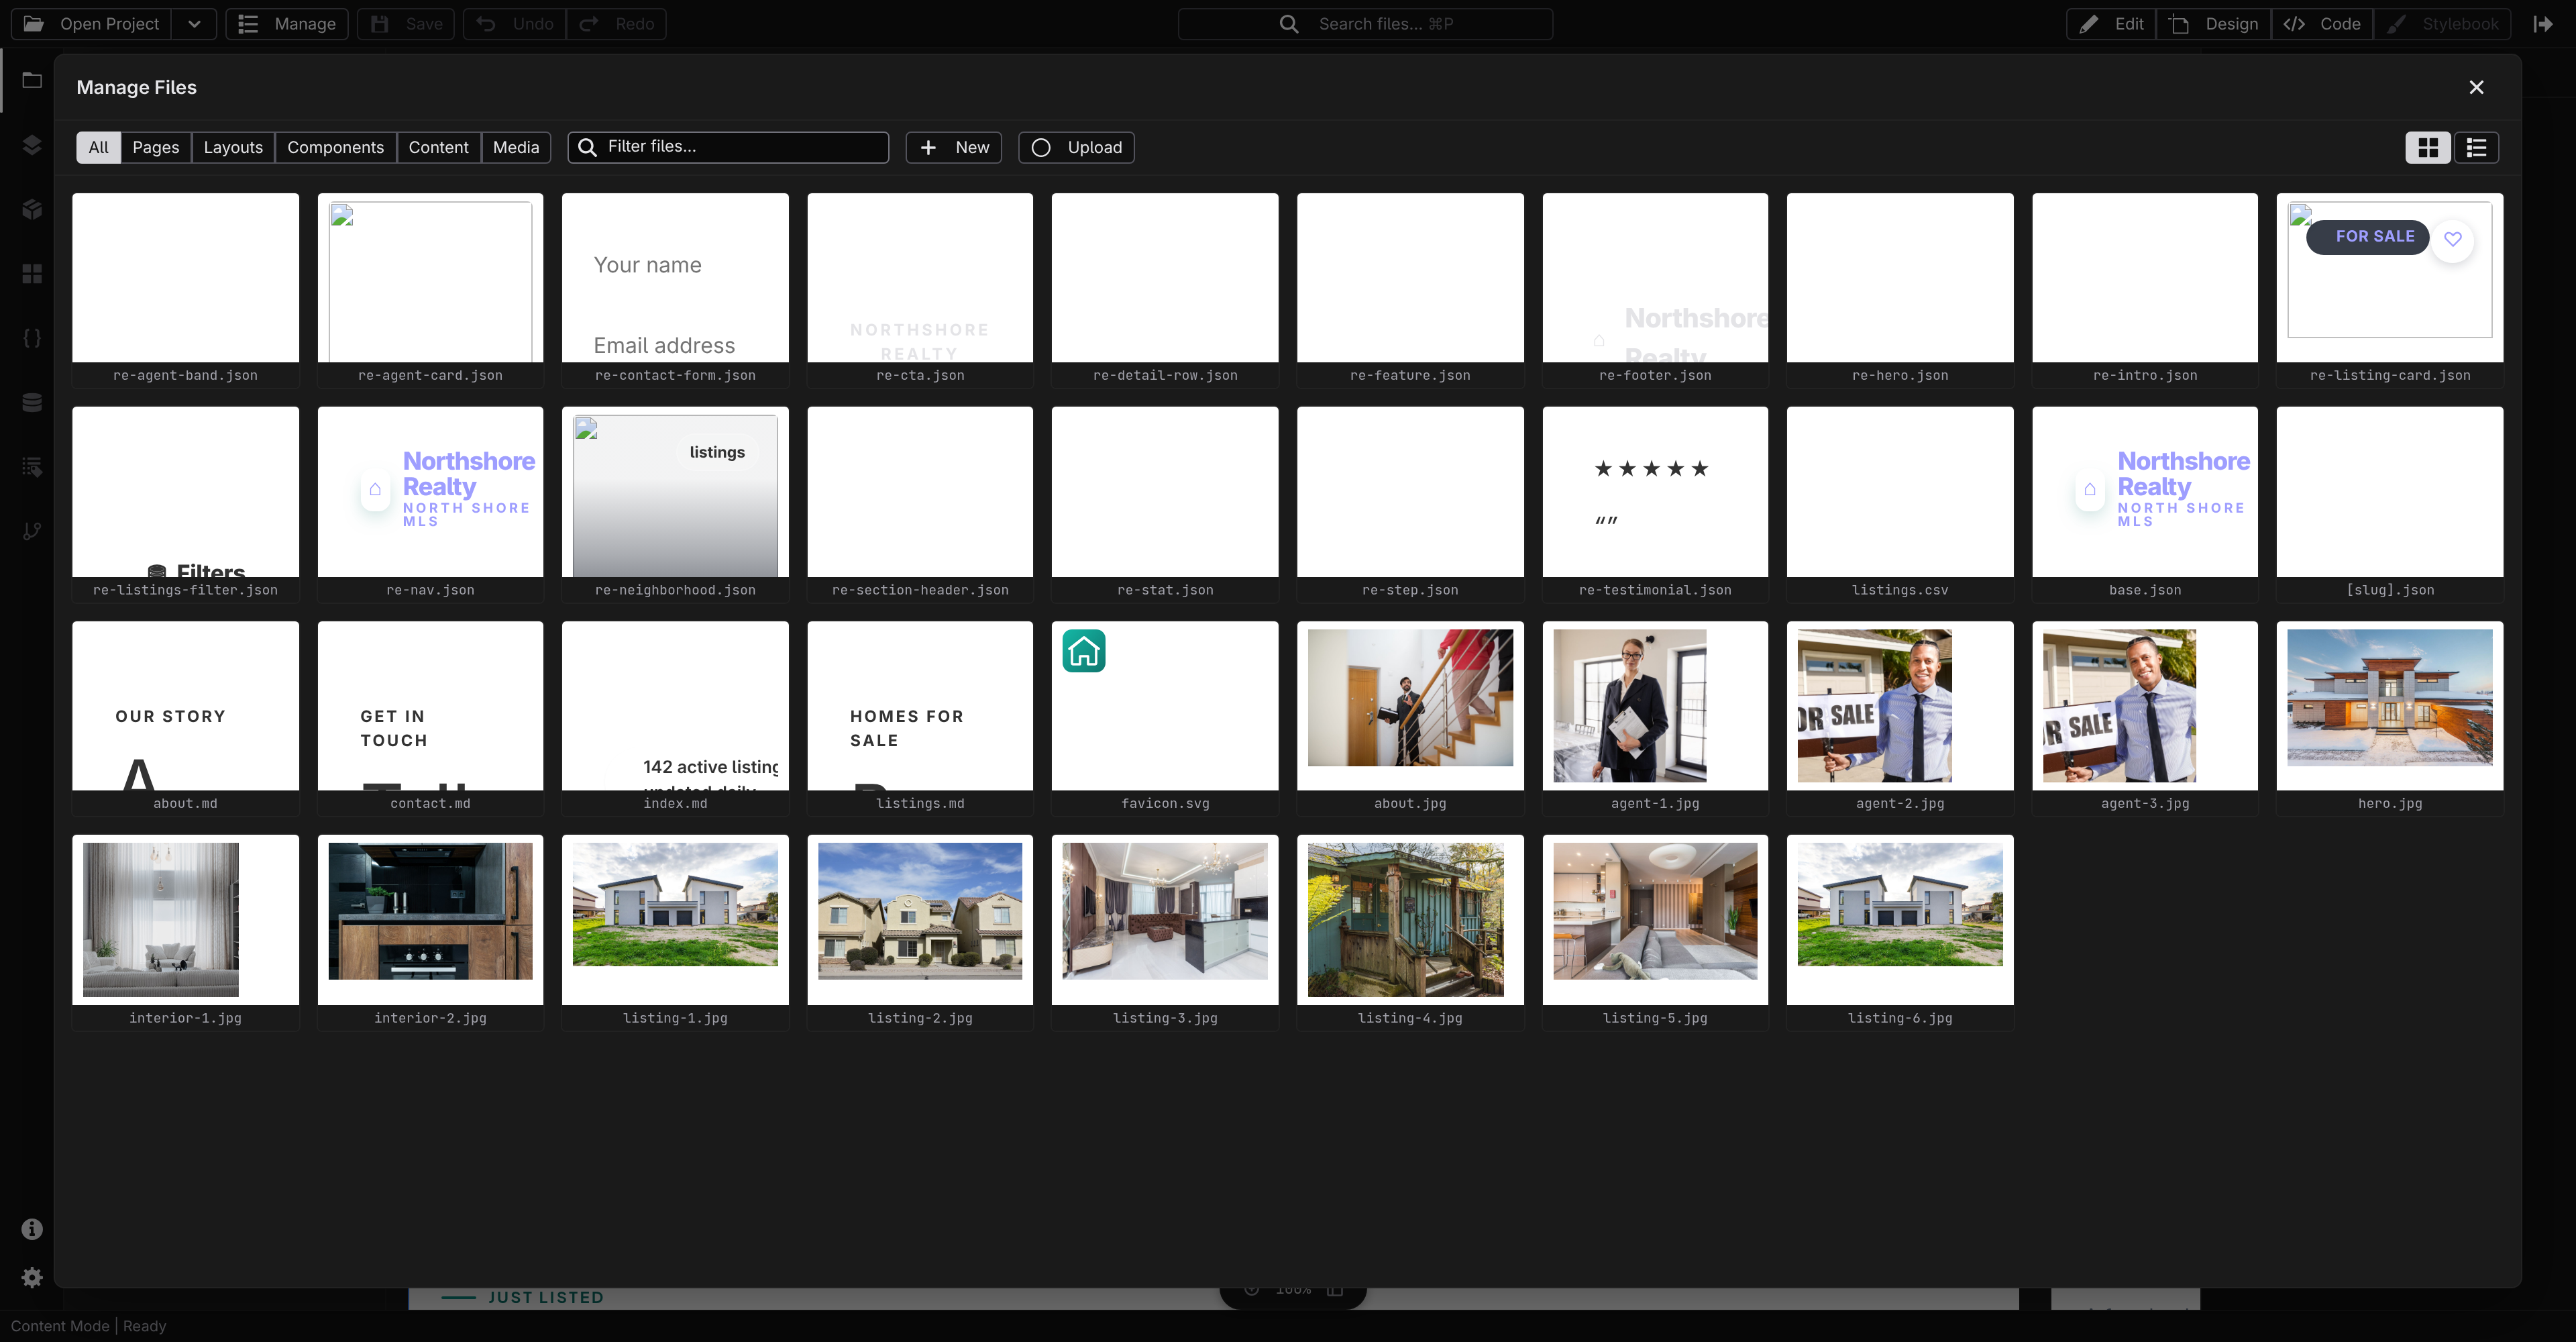Open re-contact-form.json thumbnail
This screenshot has width=2576, height=1342.
point(675,277)
